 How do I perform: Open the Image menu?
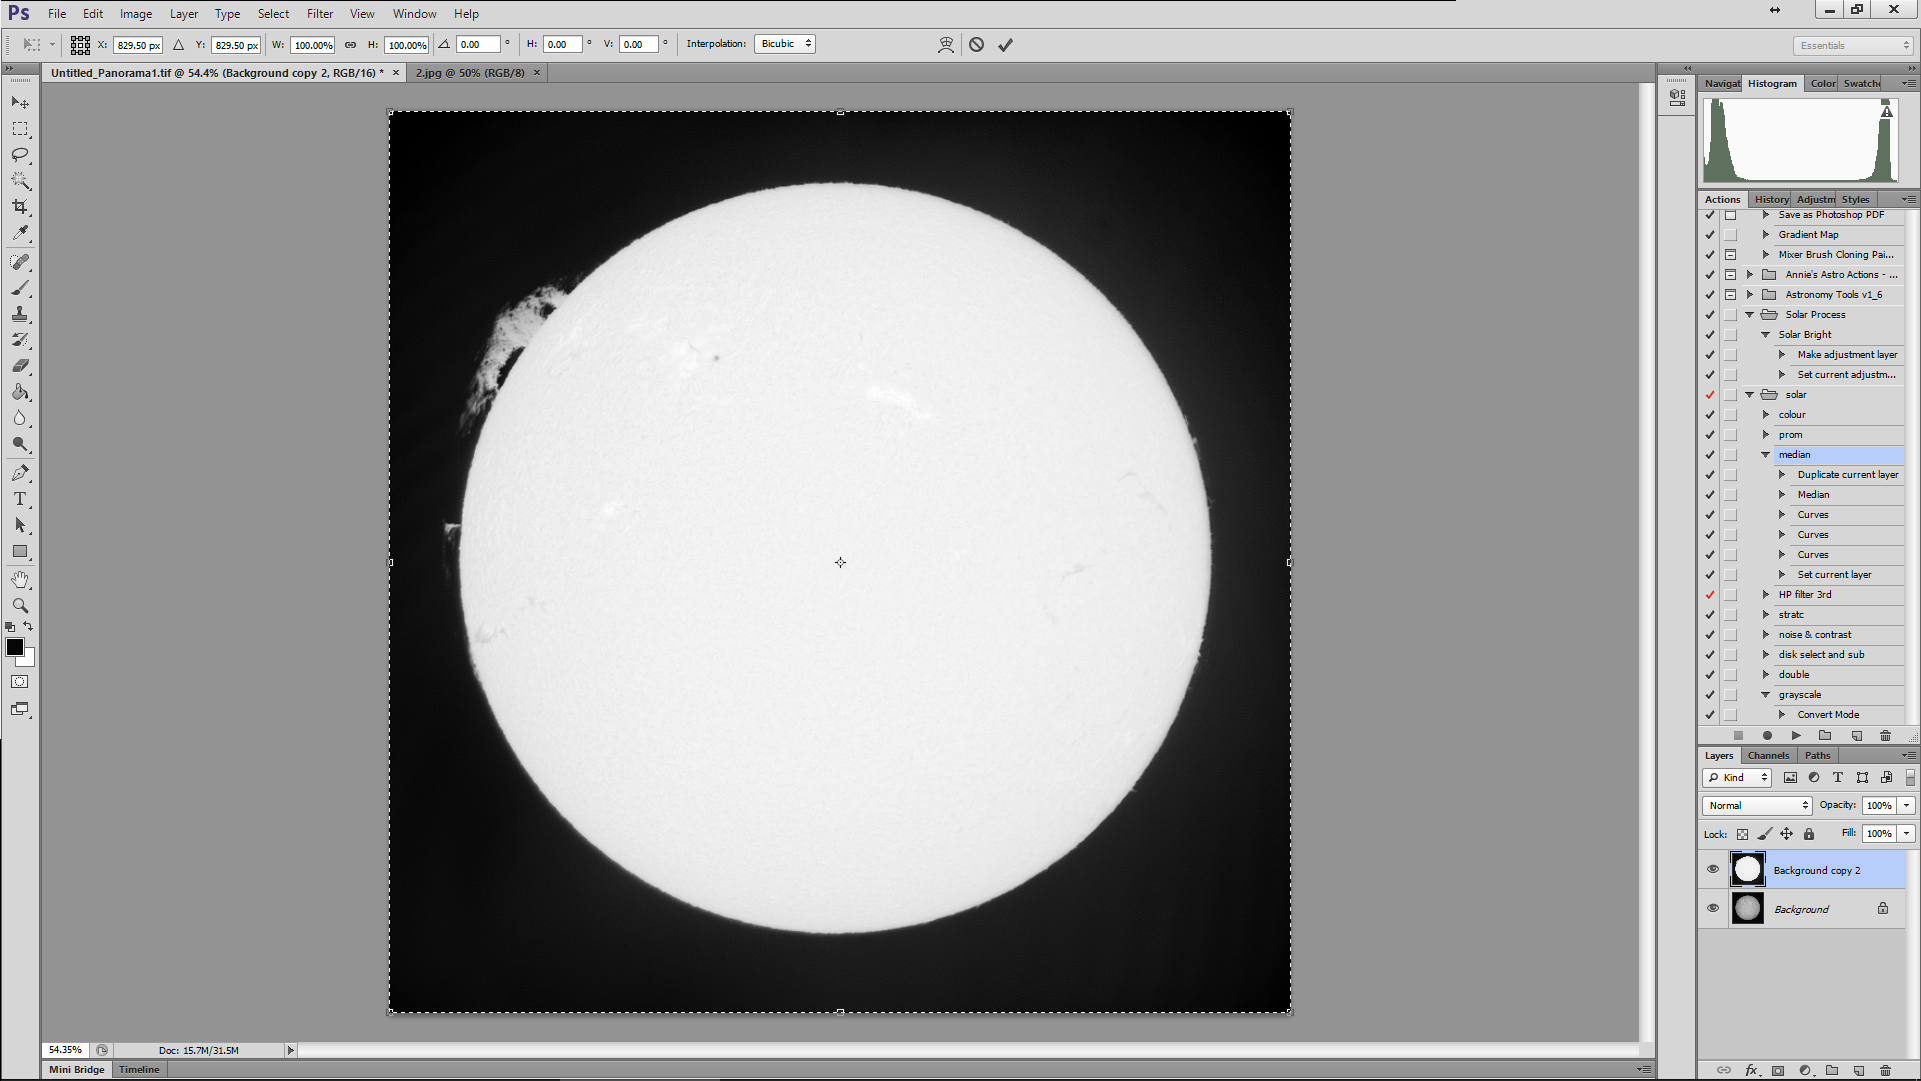coord(136,14)
